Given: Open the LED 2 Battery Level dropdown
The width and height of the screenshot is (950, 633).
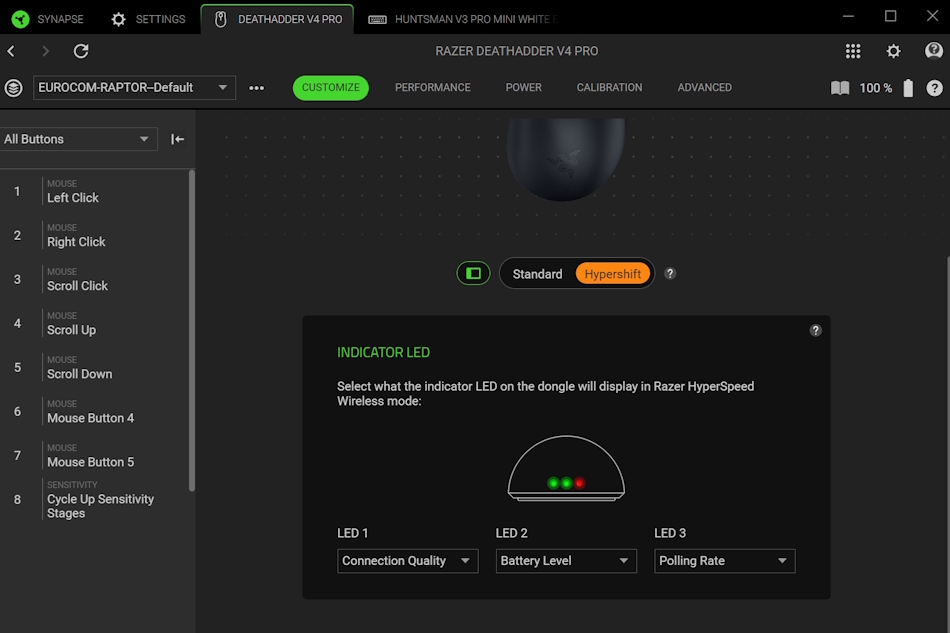Looking at the screenshot, I should [566, 561].
